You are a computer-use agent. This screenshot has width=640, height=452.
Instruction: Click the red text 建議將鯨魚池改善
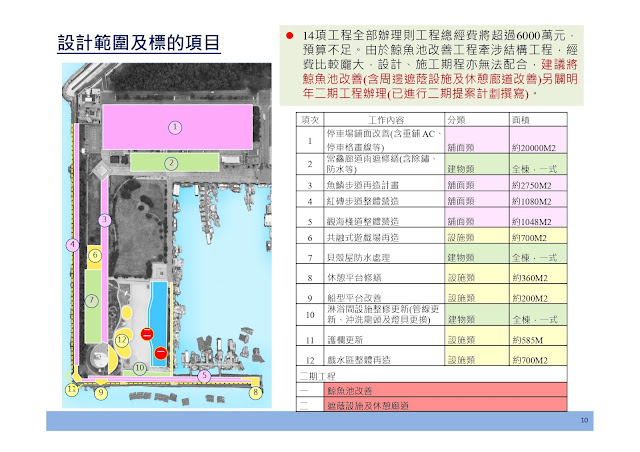coord(440,71)
